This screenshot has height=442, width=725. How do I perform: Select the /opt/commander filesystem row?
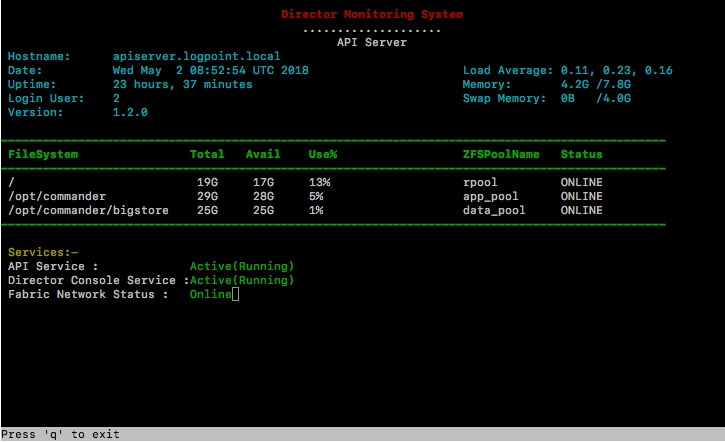point(57,197)
